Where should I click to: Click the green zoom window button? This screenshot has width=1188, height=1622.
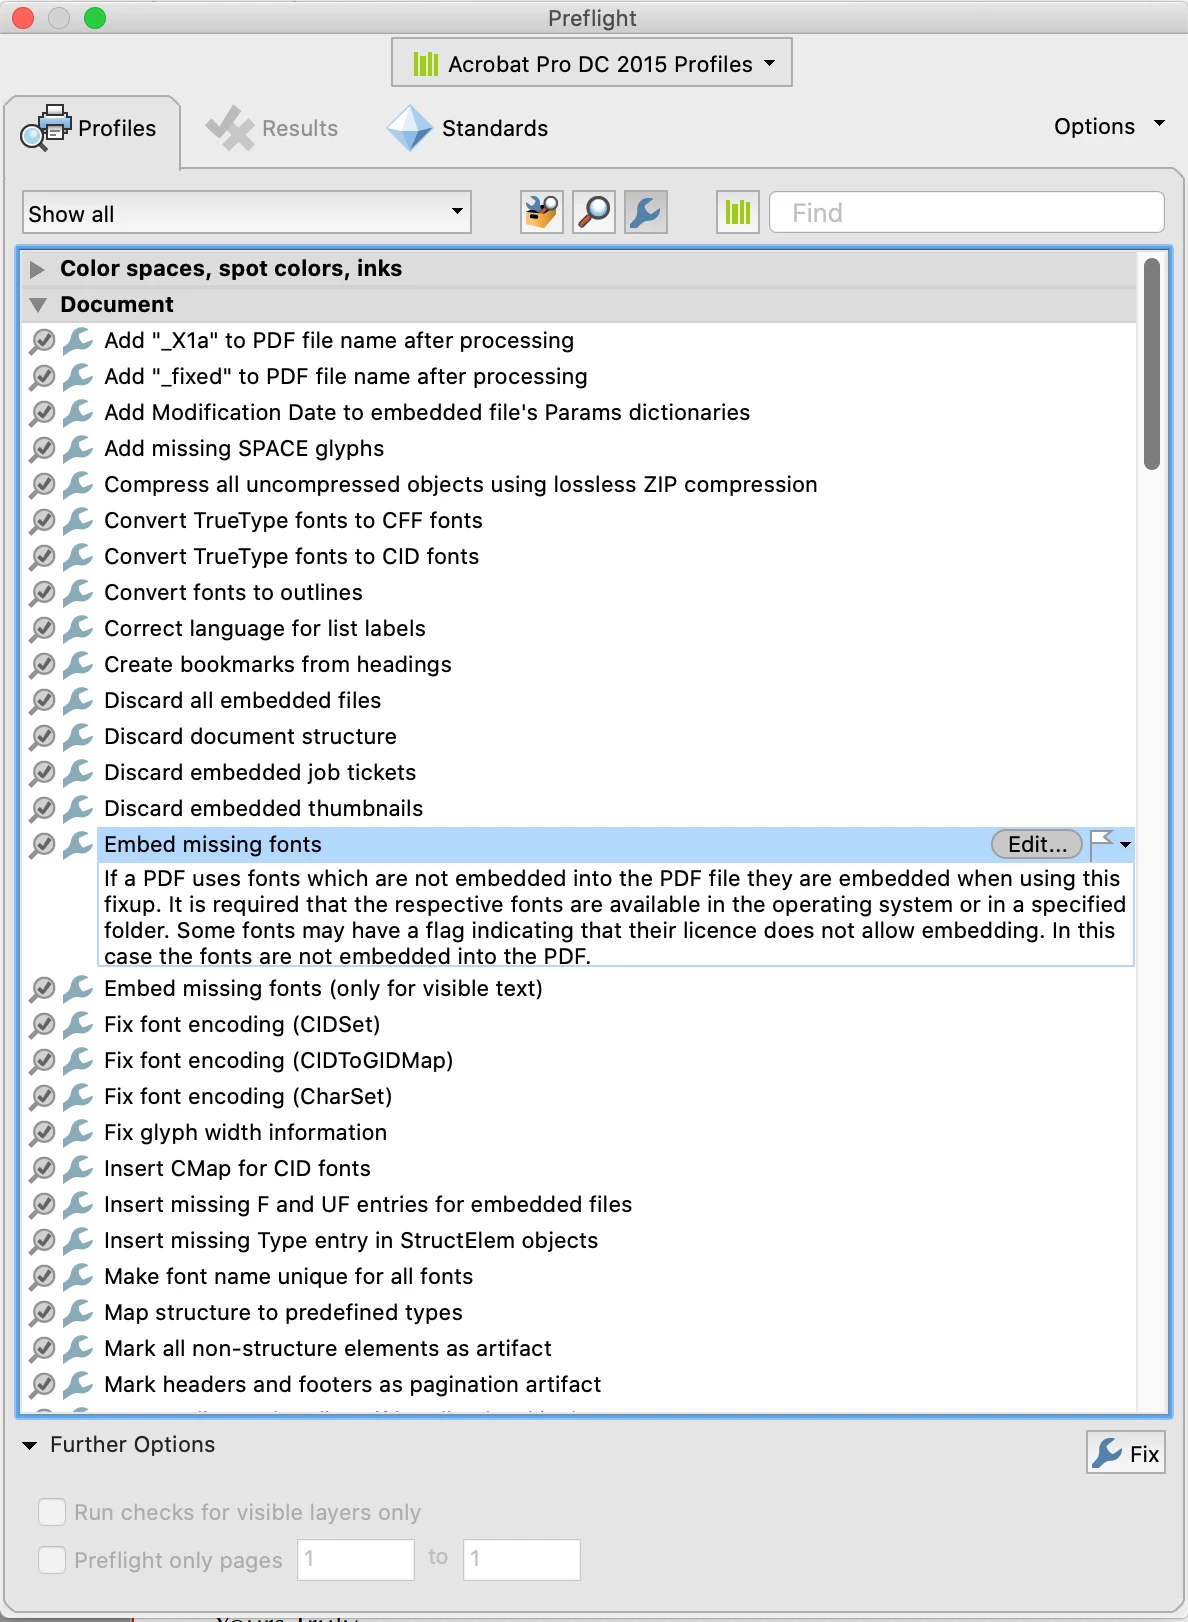tap(95, 18)
